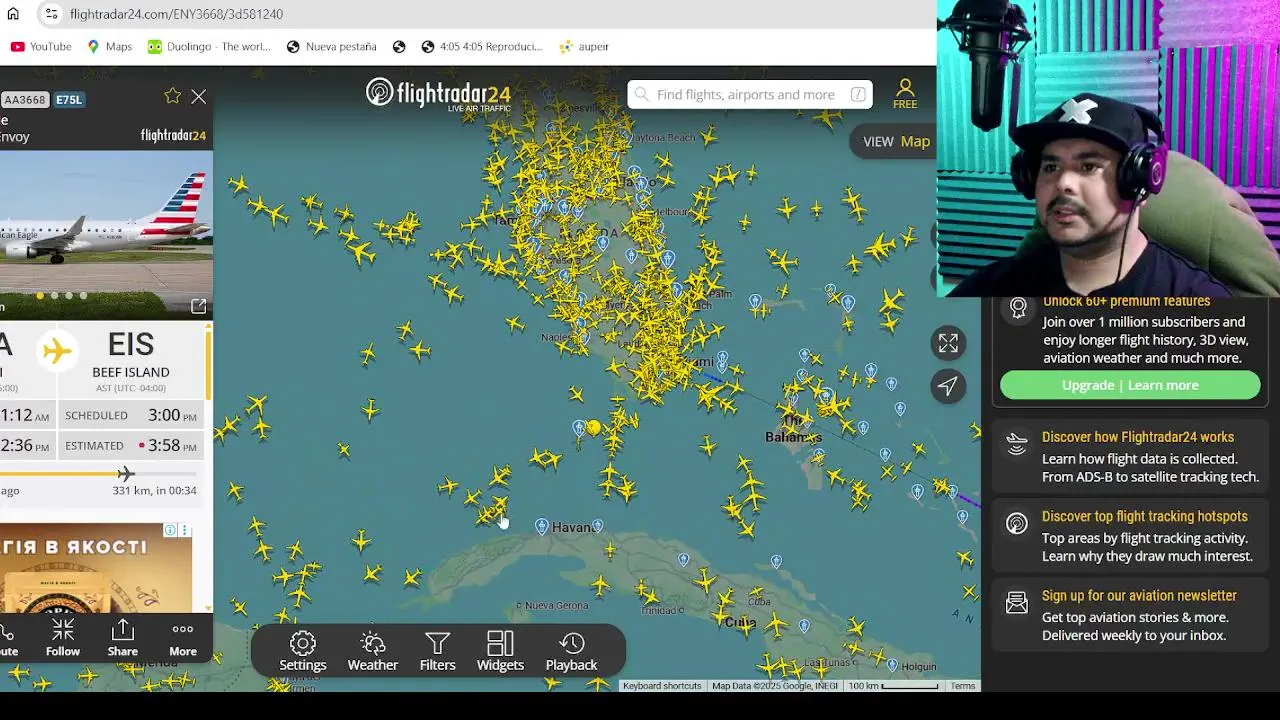Click the E75L aircraft type badge
This screenshot has width=1280, height=720.
[x=69, y=100]
